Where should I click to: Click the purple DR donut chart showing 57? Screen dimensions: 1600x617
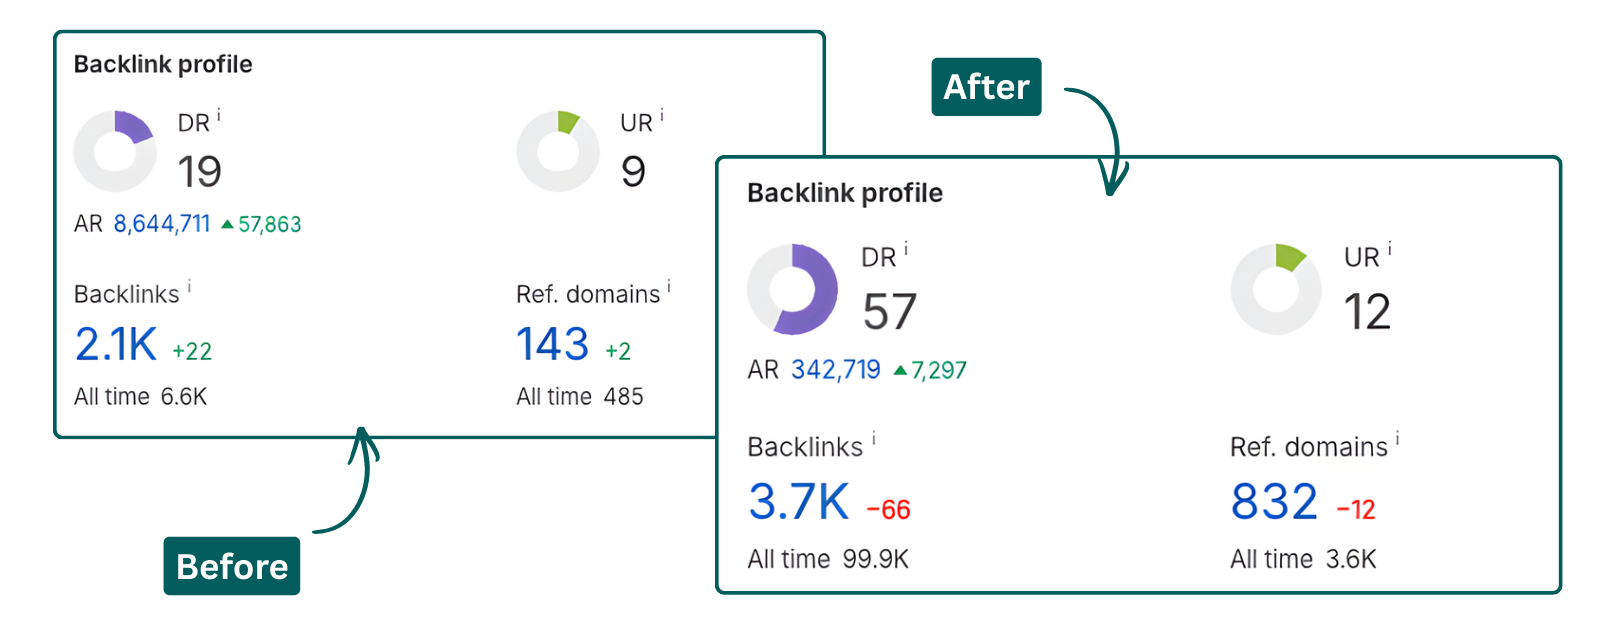793,289
